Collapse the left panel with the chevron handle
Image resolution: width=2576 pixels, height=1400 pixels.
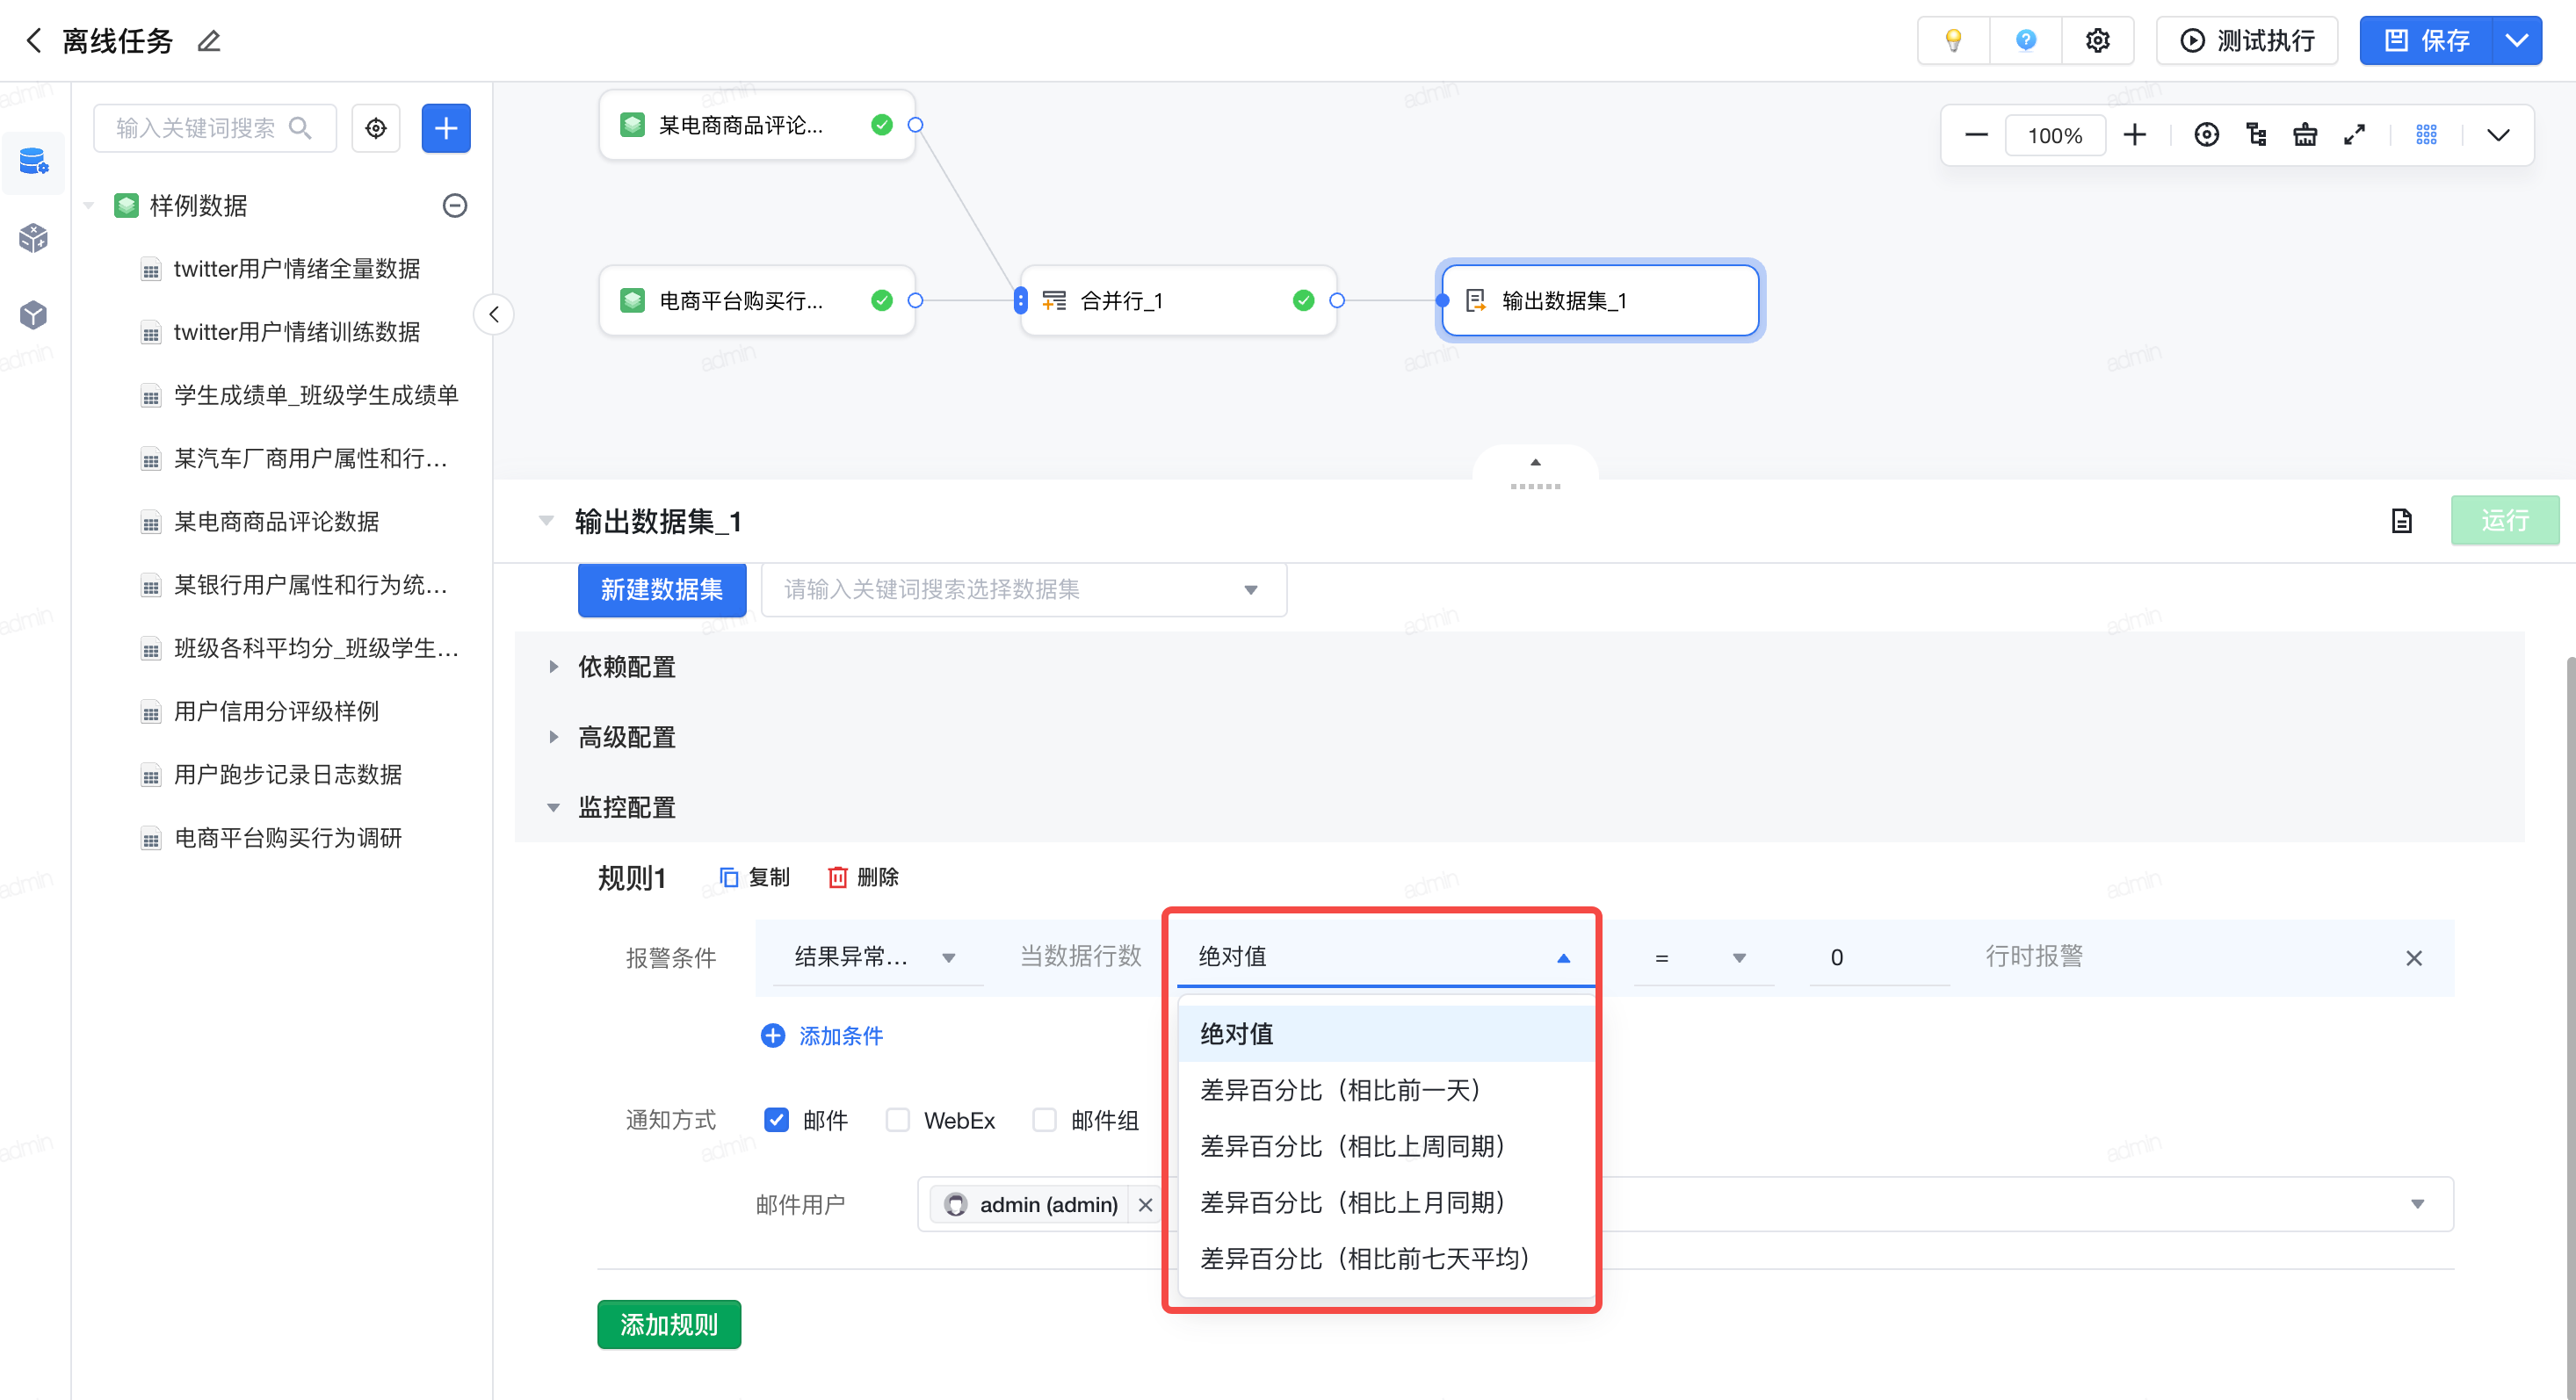pyautogui.click(x=494, y=314)
